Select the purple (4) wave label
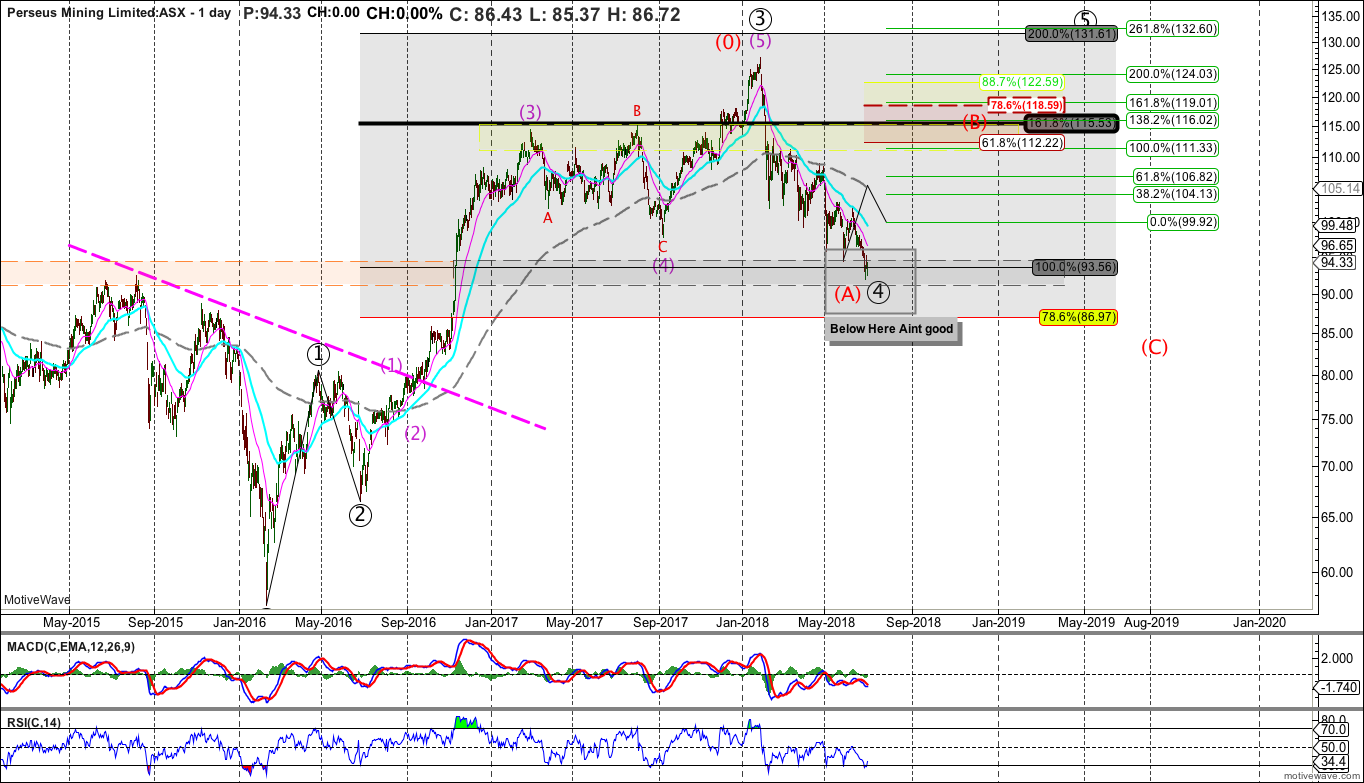This screenshot has width=1364, height=783. pos(662,265)
